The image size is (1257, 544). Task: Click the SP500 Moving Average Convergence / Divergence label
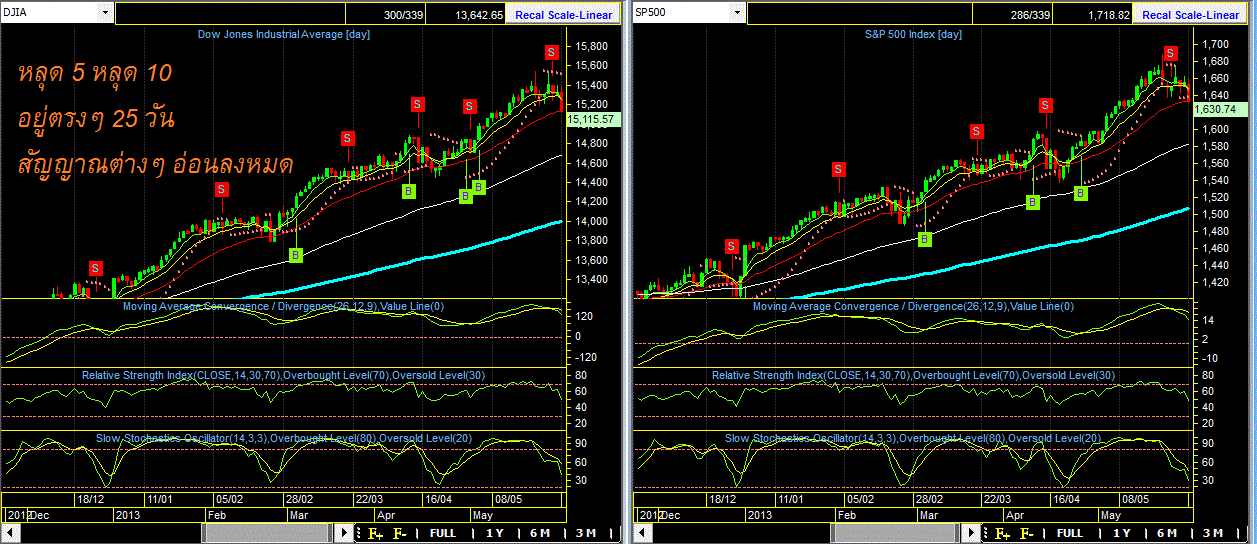point(913,305)
